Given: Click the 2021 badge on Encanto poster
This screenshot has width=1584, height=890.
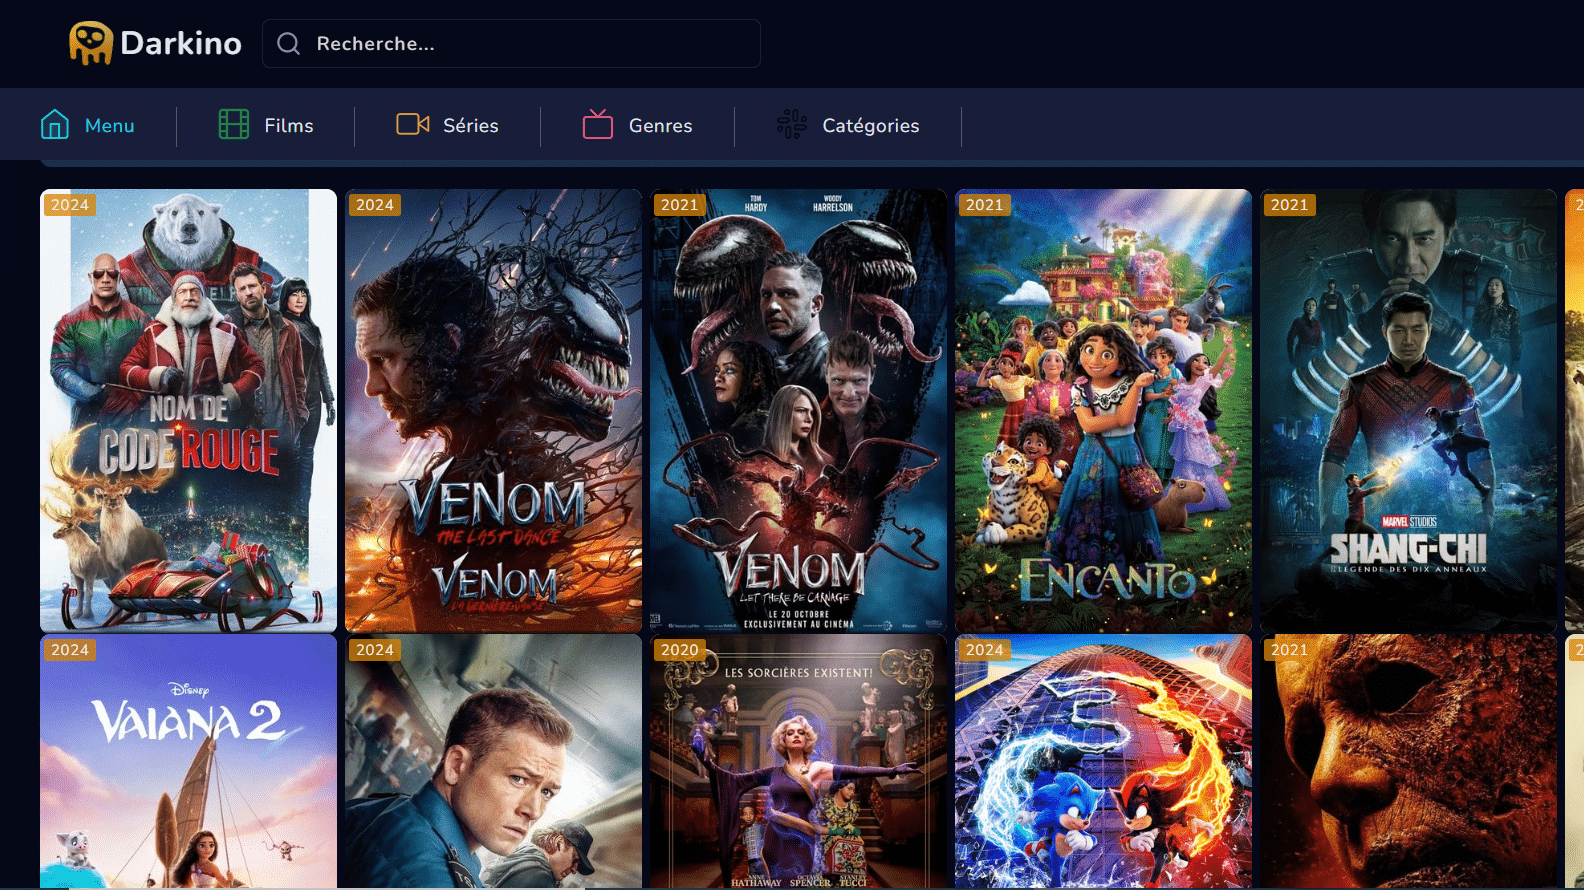Looking at the screenshot, I should 985,205.
